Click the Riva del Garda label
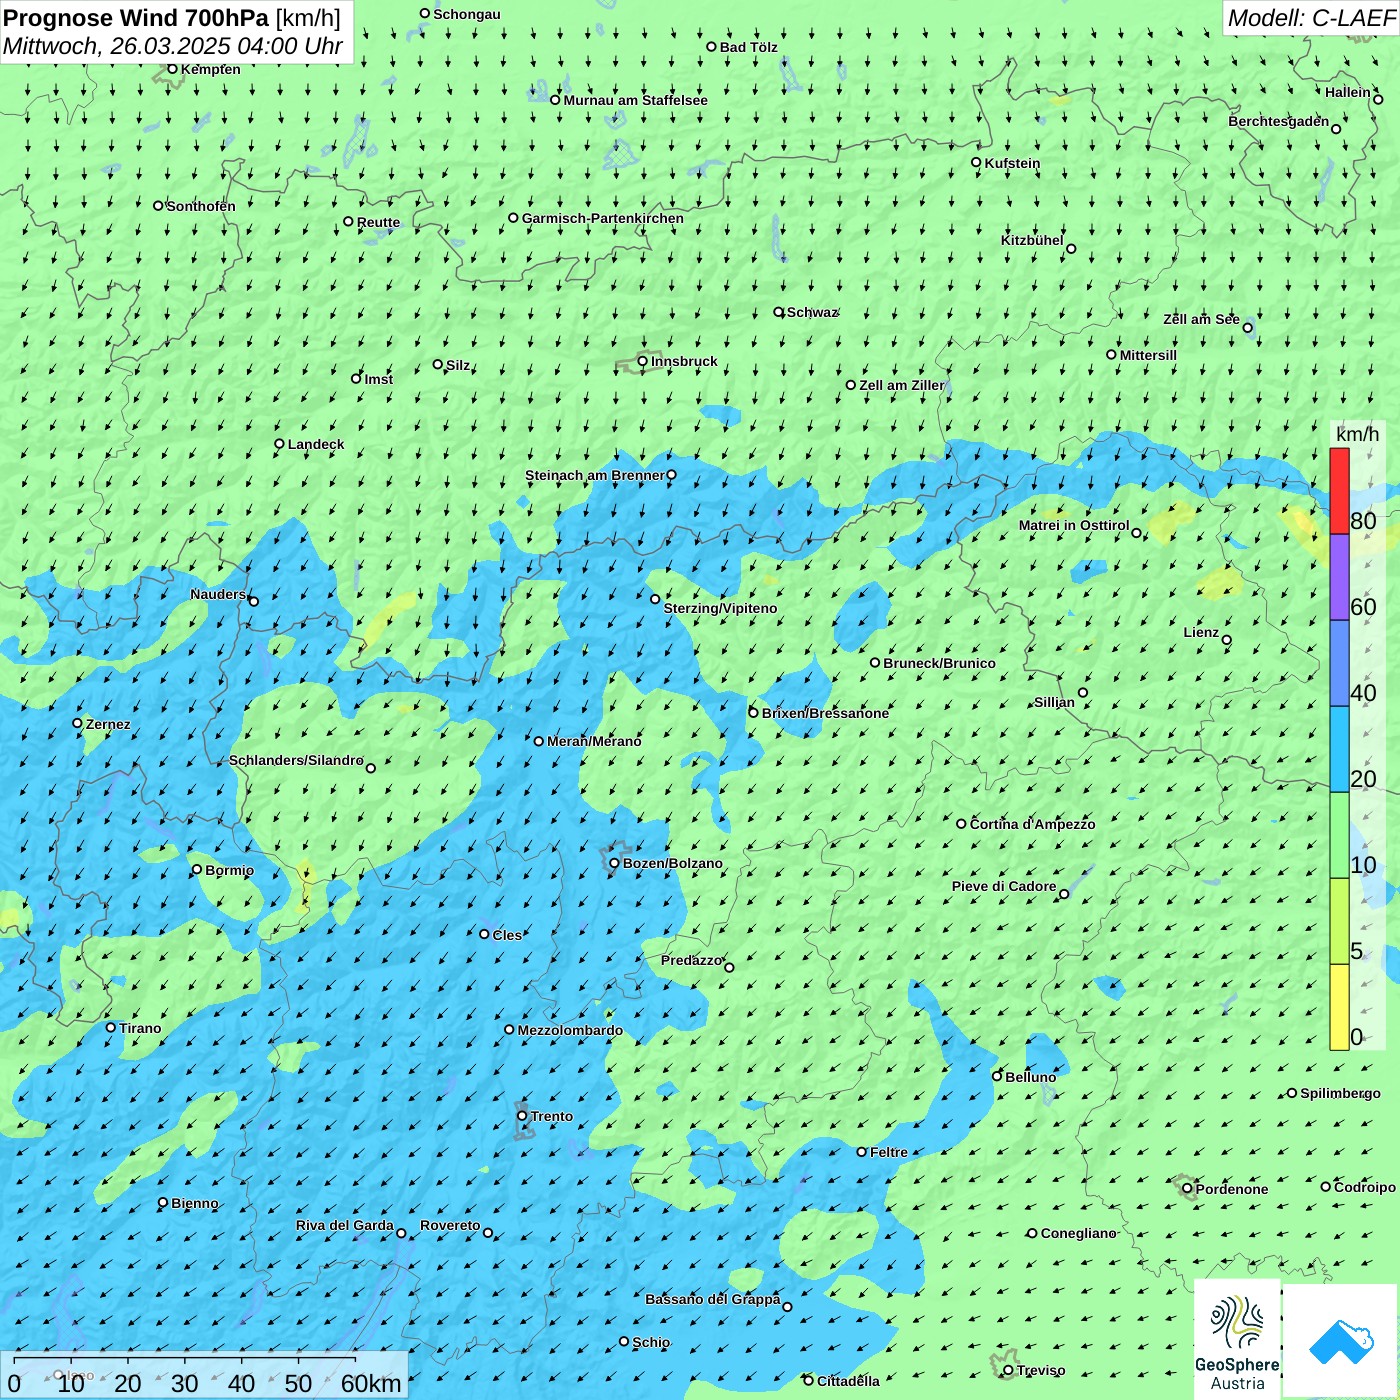Image resolution: width=1400 pixels, height=1400 pixels. point(345,1225)
